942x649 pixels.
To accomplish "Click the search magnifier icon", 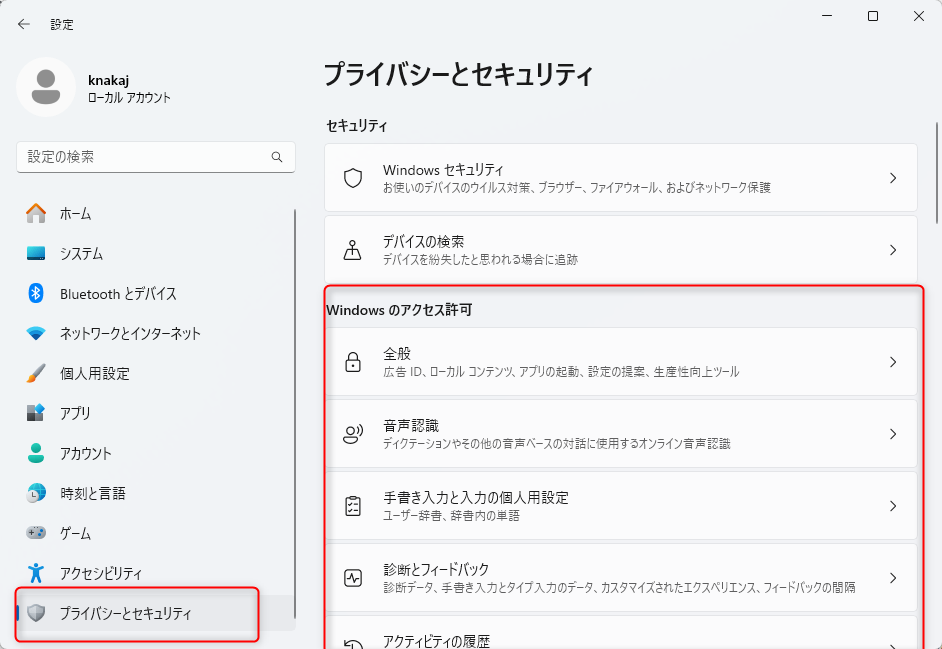I will coord(277,157).
